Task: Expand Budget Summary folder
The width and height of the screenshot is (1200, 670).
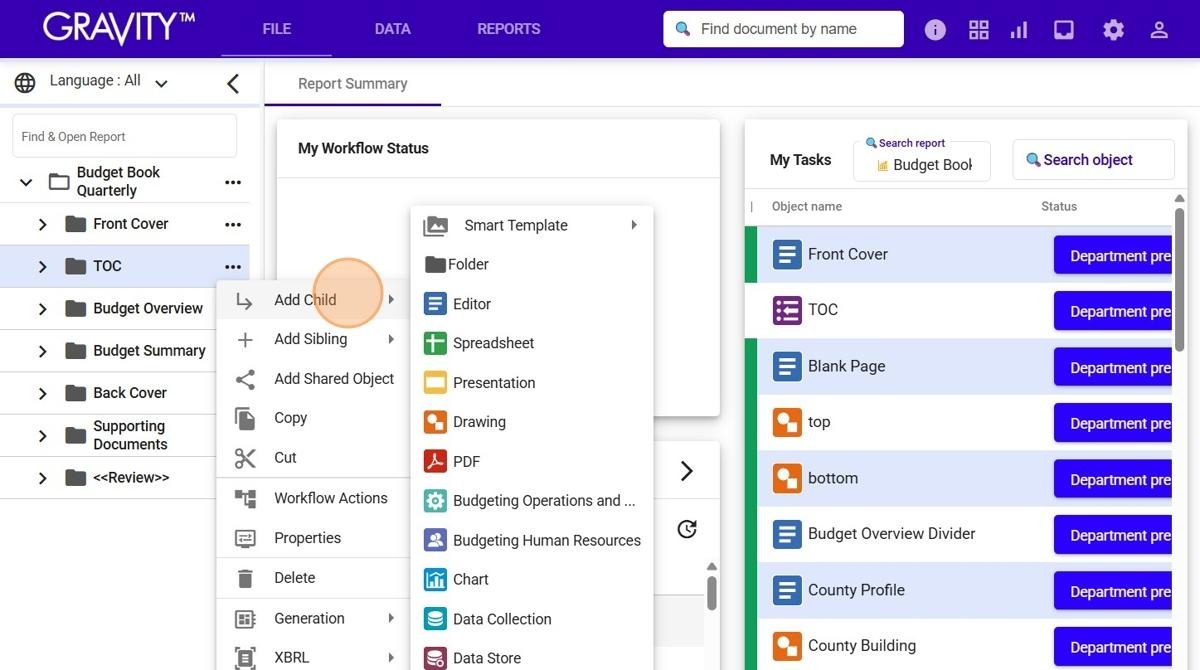Action: coord(42,351)
